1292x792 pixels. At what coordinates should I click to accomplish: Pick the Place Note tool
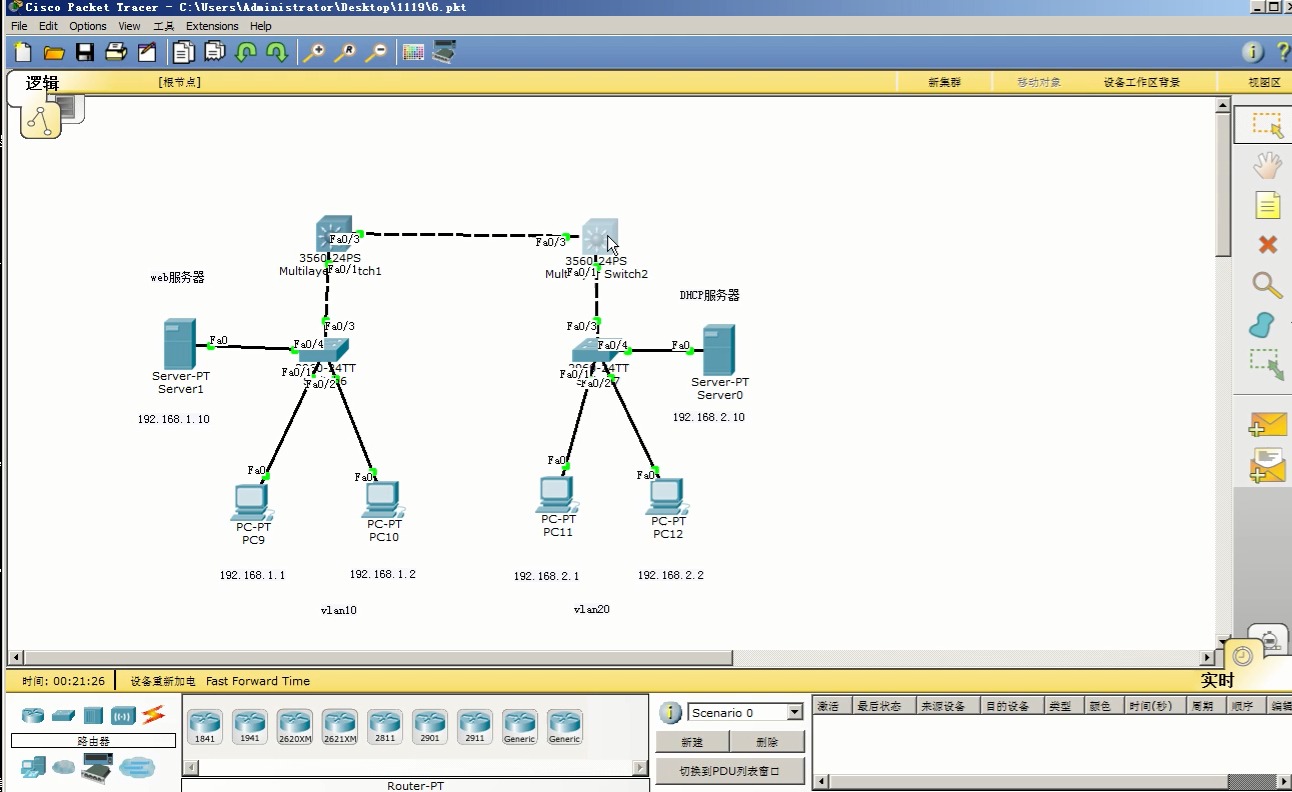pyautogui.click(x=1267, y=205)
